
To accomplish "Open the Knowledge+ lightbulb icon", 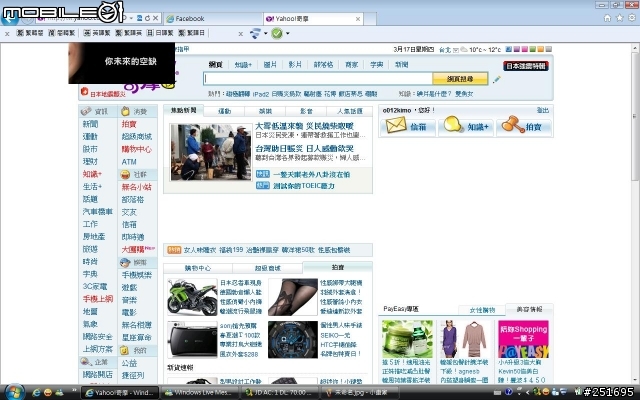I will click(x=453, y=124).
